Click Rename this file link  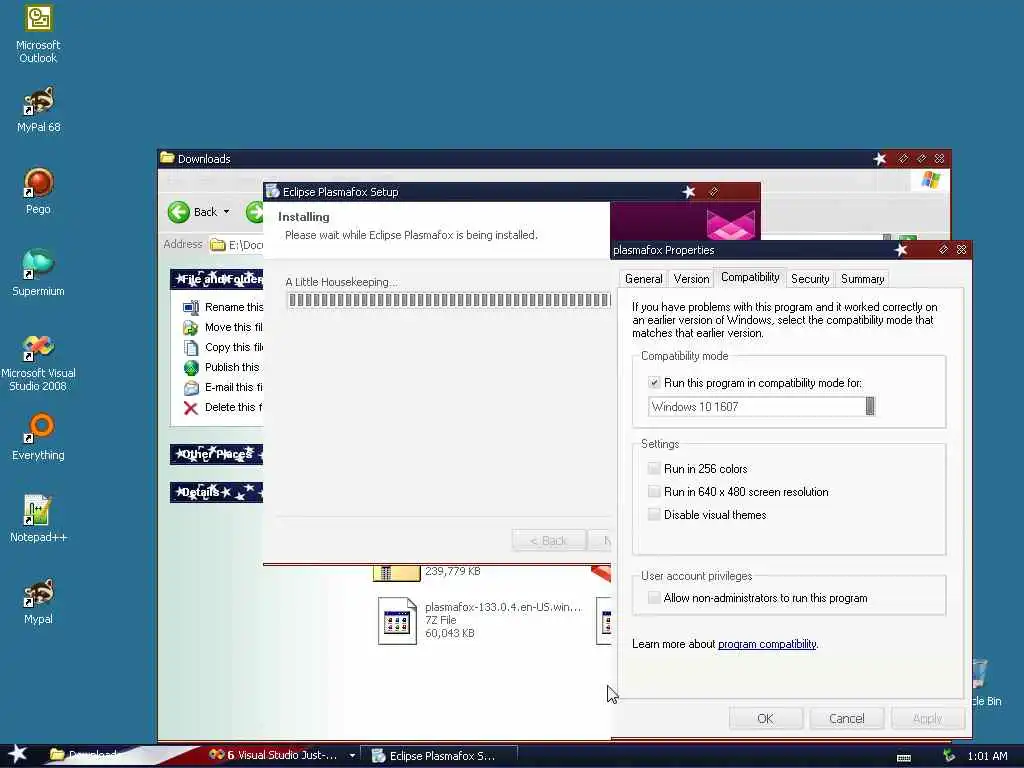(234, 307)
